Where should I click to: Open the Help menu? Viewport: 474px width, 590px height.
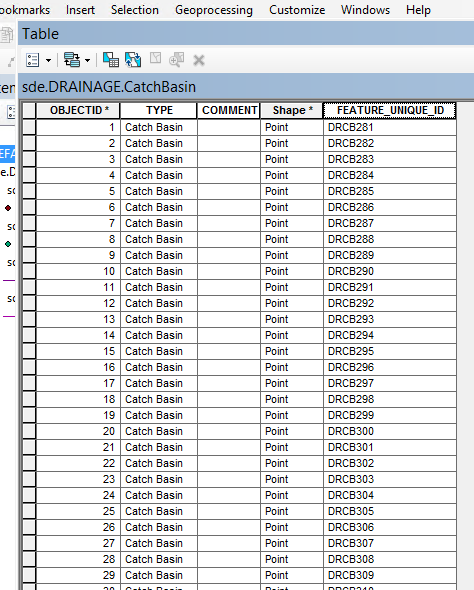(418, 10)
